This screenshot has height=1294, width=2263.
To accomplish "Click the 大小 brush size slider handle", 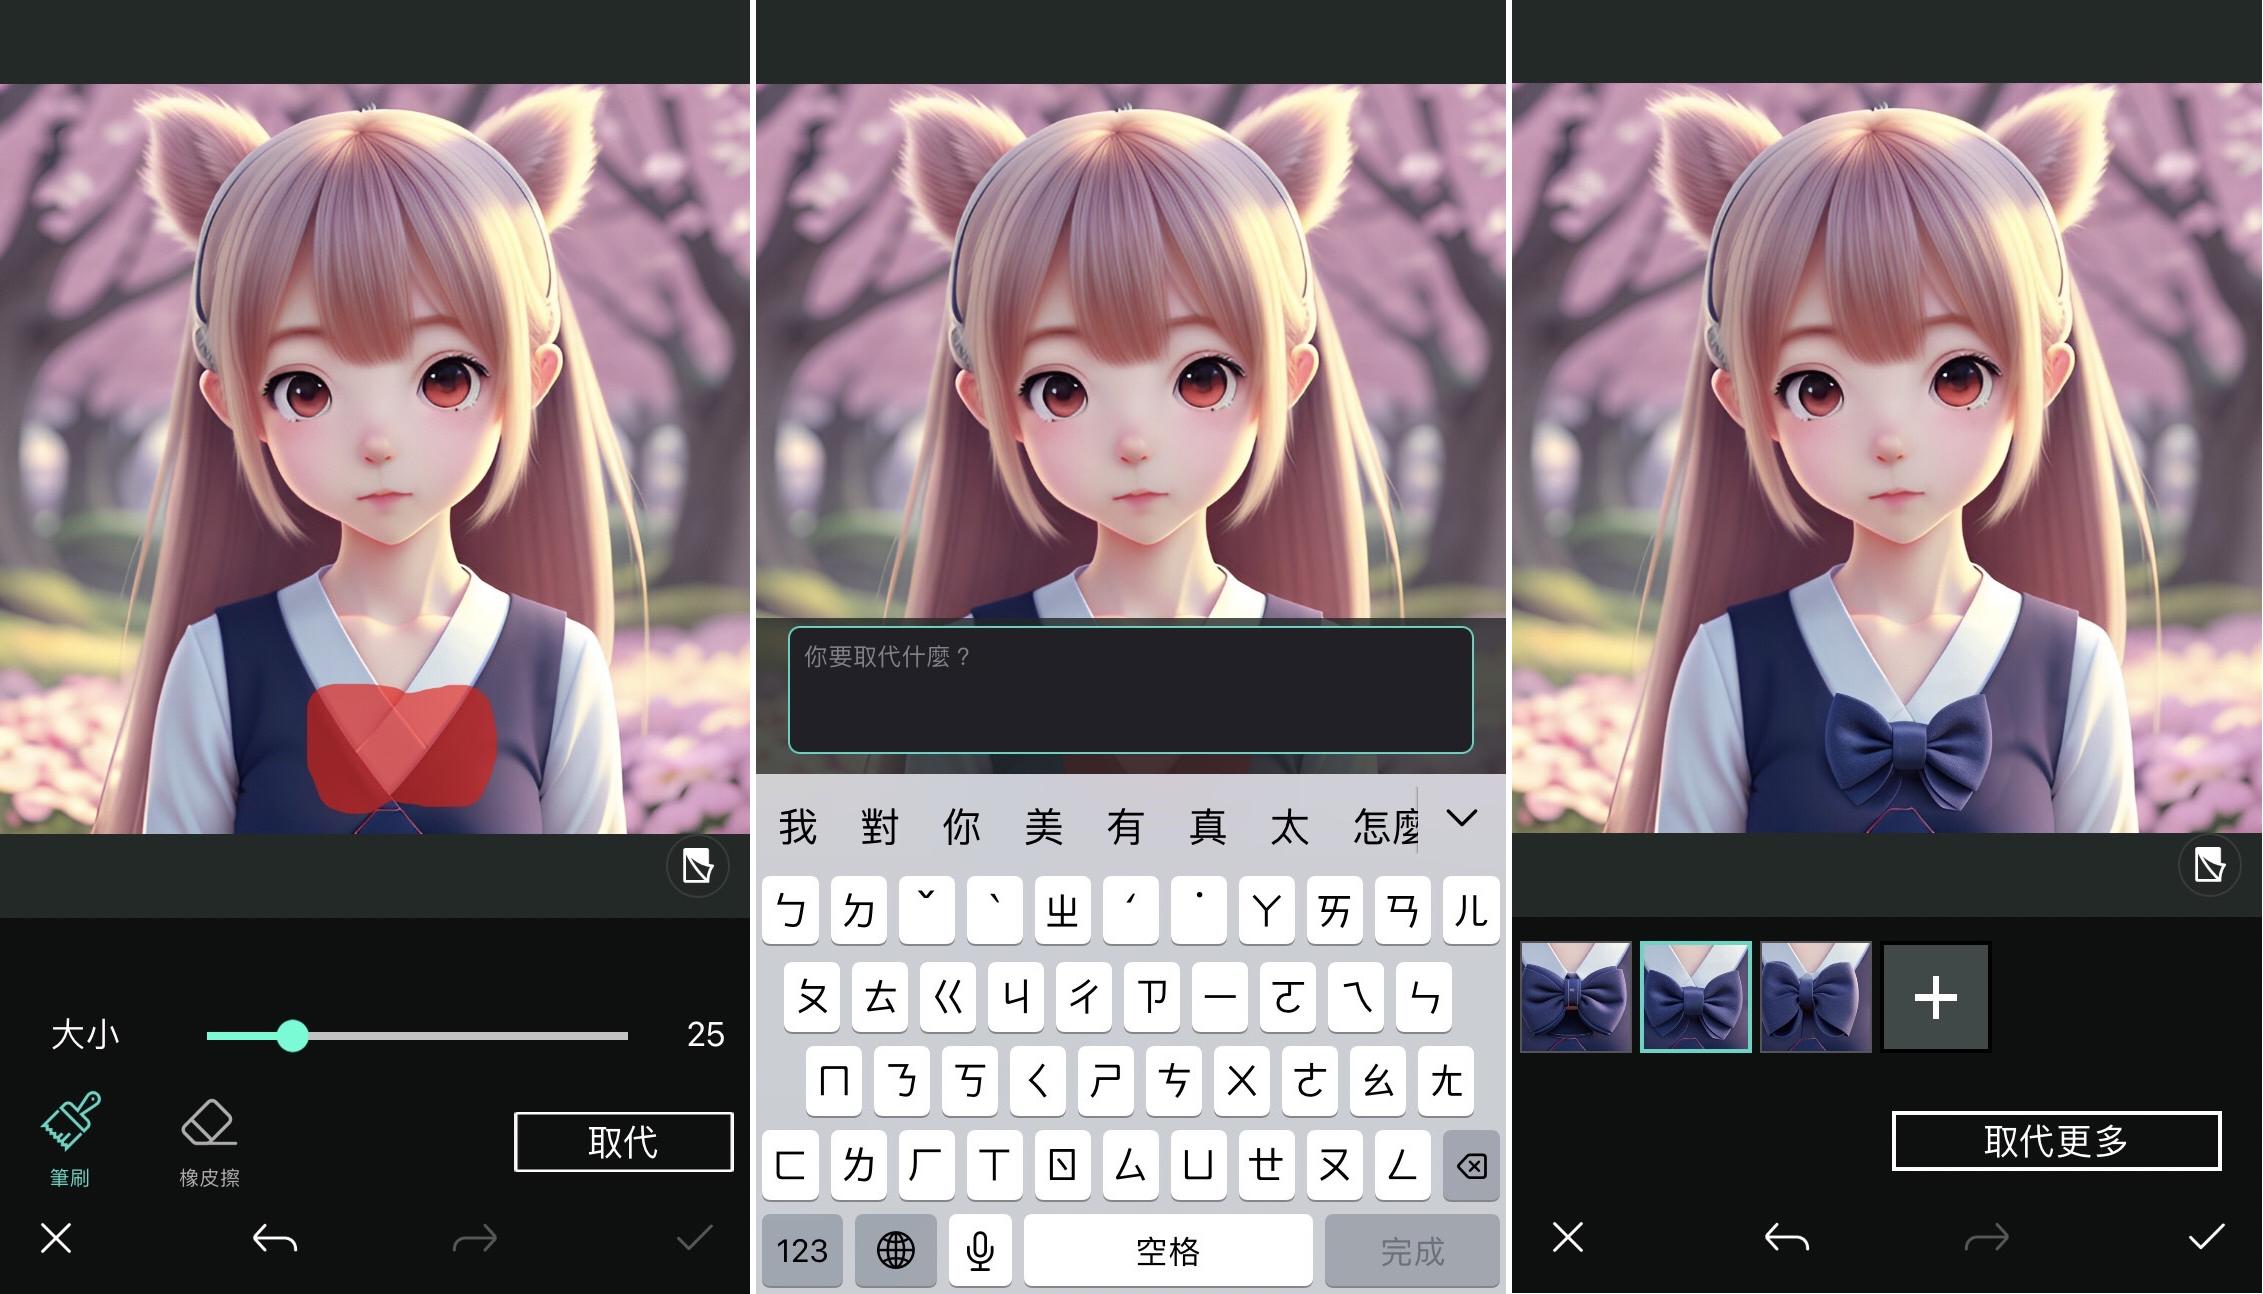I will click(x=292, y=1036).
